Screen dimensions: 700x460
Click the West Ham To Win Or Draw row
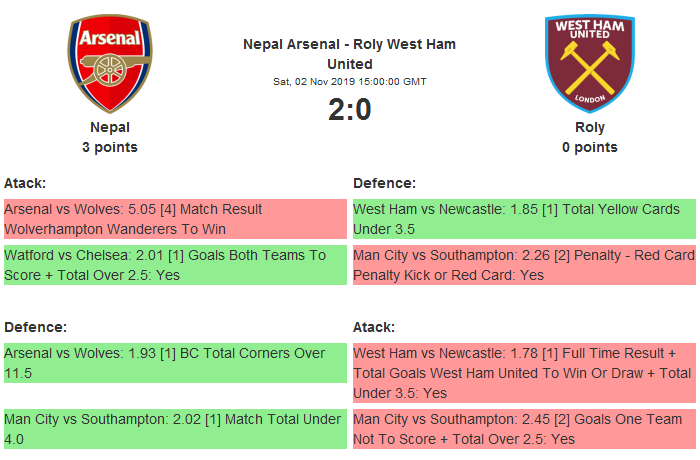523,373
